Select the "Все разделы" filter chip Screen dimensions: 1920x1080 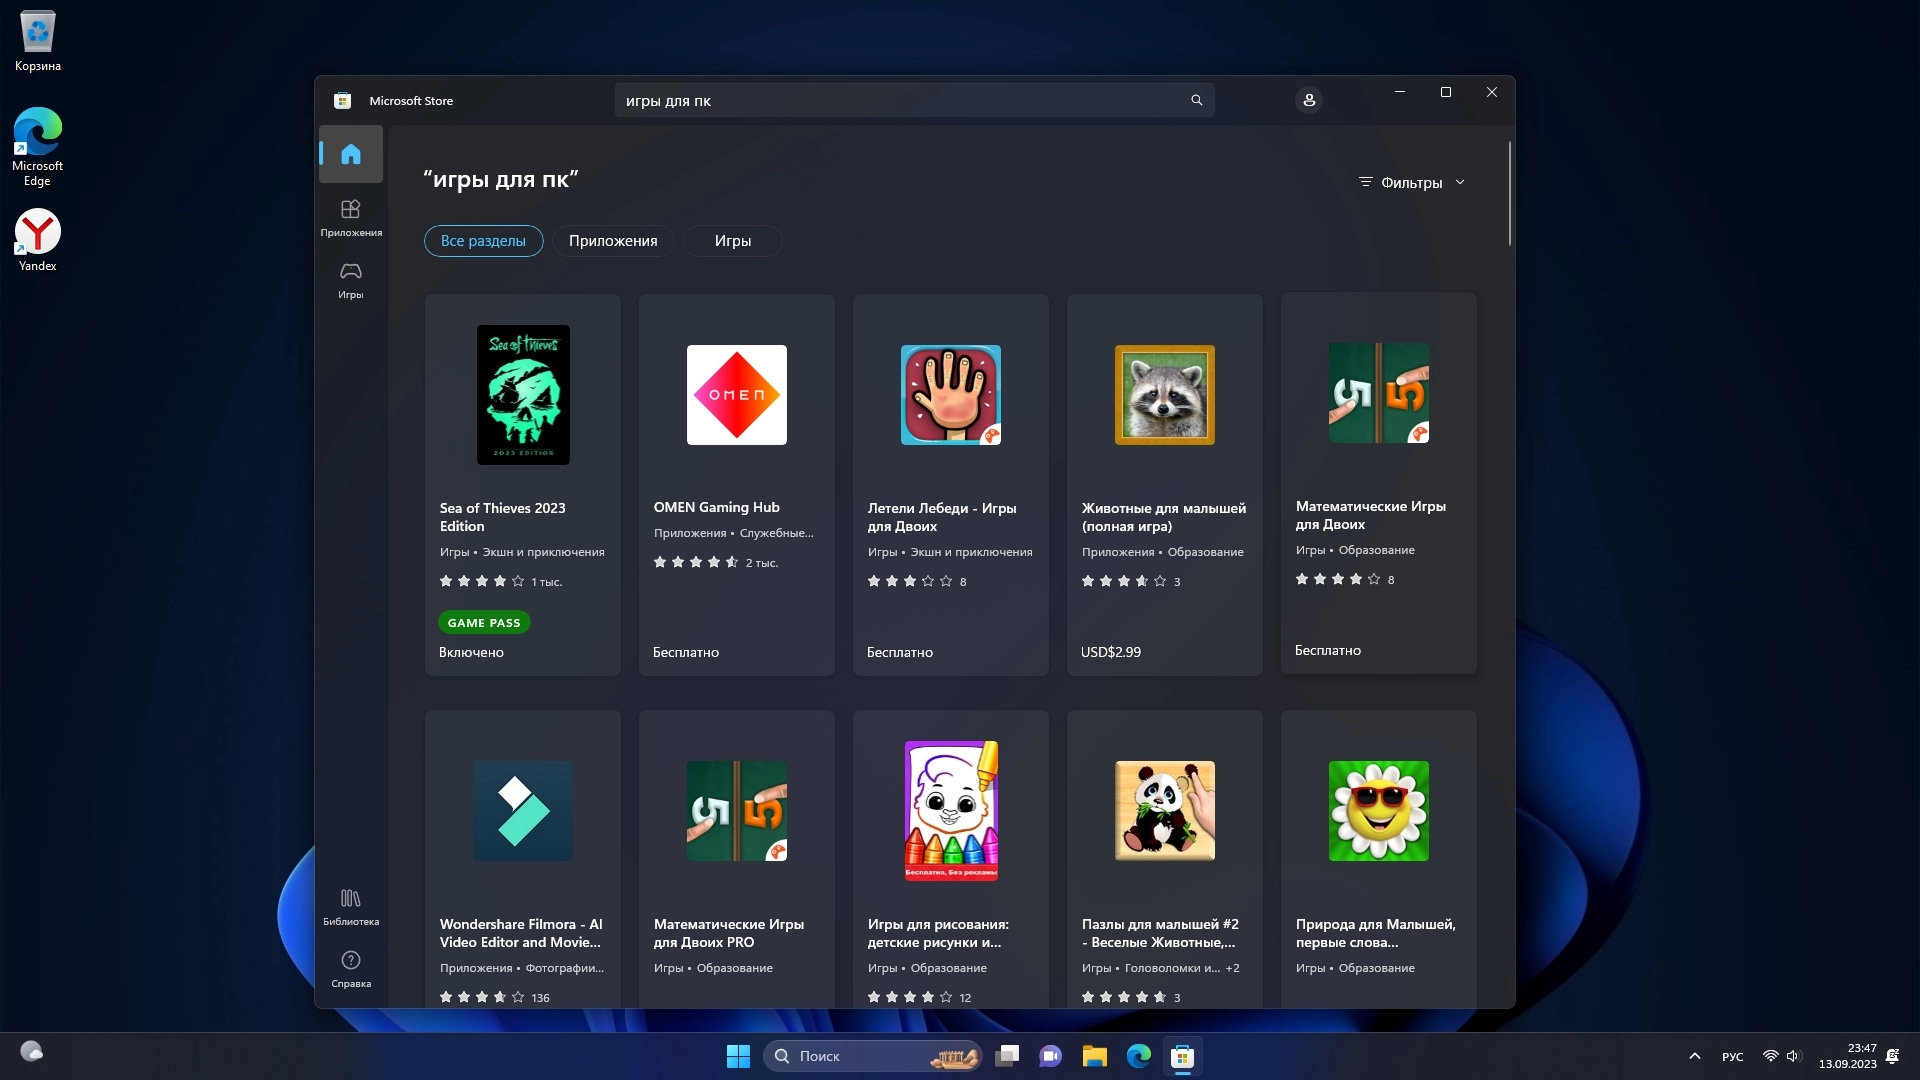coord(483,241)
